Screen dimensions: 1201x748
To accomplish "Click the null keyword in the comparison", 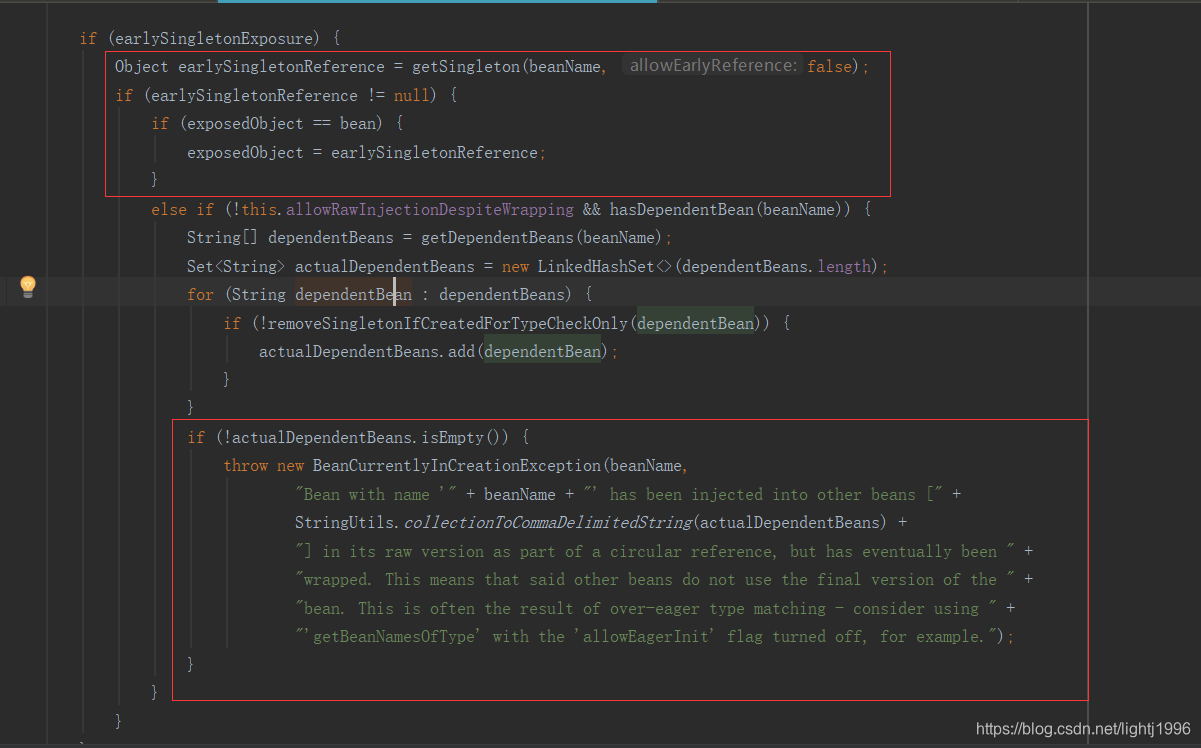I will [412, 96].
